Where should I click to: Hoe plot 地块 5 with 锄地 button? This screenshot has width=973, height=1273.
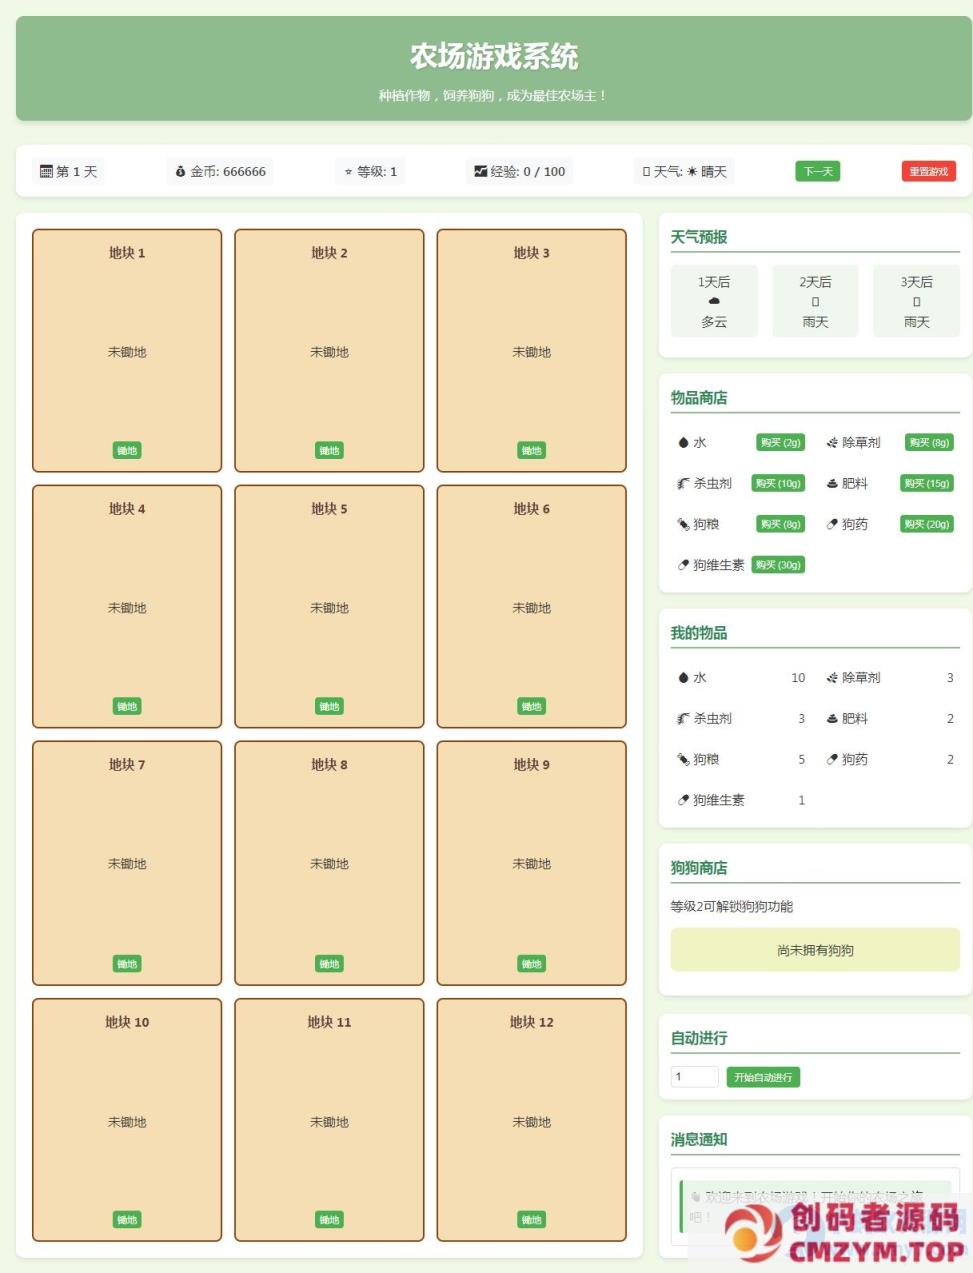(x=329, y=707)
